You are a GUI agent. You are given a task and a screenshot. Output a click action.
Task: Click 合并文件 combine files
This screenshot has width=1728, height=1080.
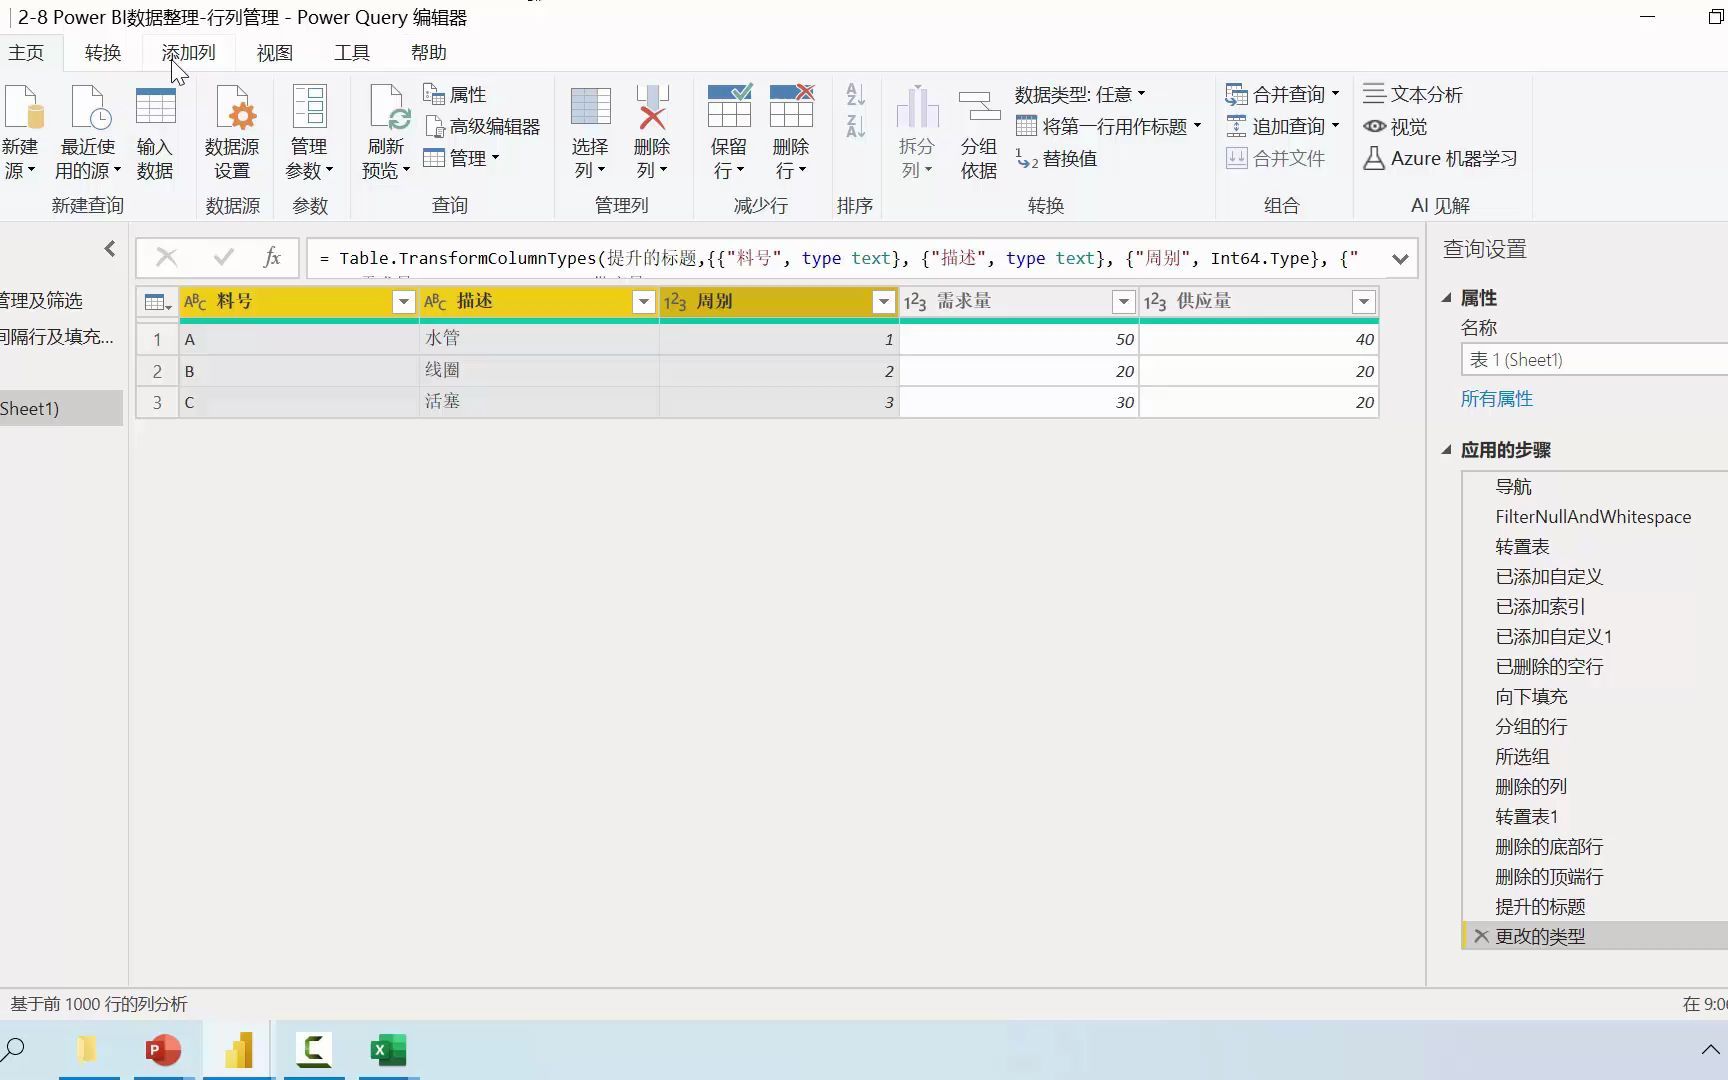[1276, 158]
